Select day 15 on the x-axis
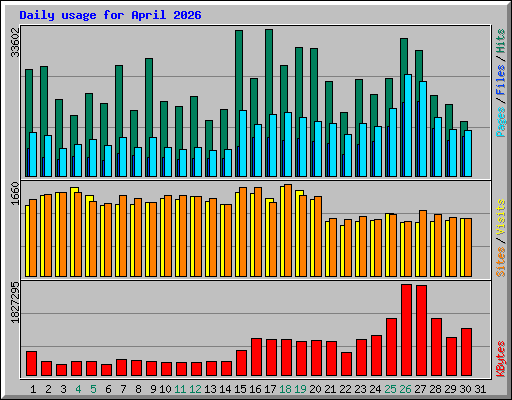The width and height of the screenshot is (512, 400). (x=240, y=389)
